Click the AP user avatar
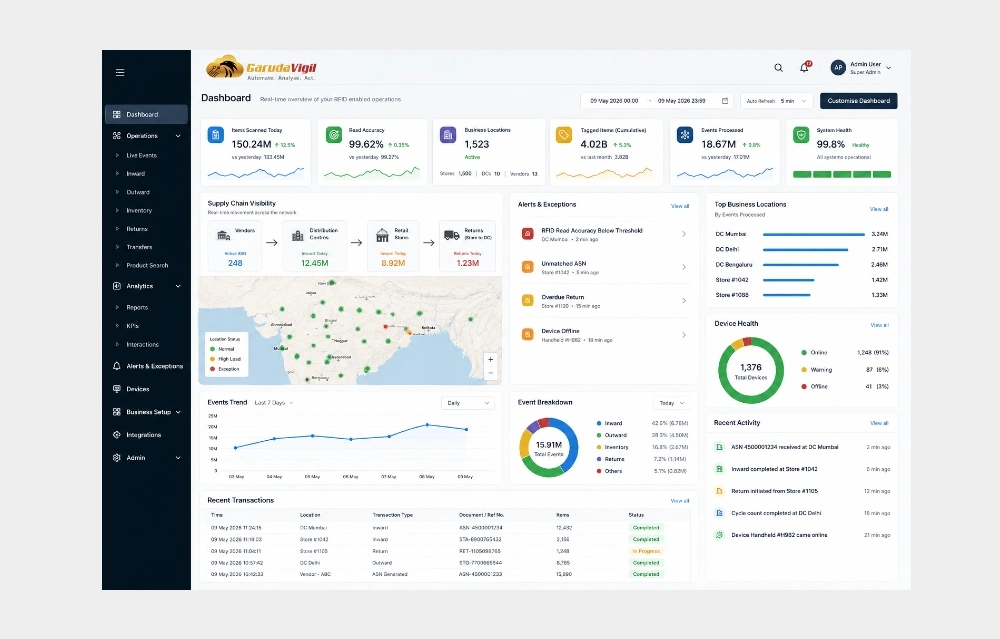Viewport: 1000px width, 639px height. (x=838, y=68)
